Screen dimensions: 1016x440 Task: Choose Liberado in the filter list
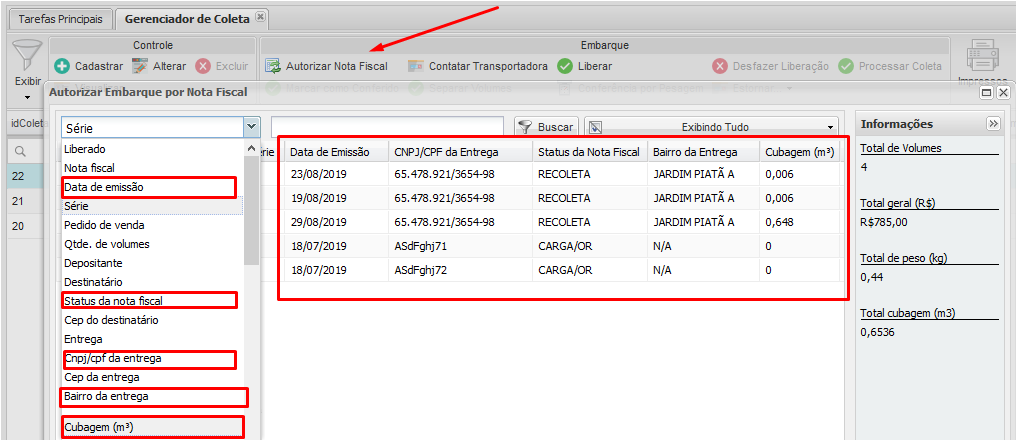152,149
